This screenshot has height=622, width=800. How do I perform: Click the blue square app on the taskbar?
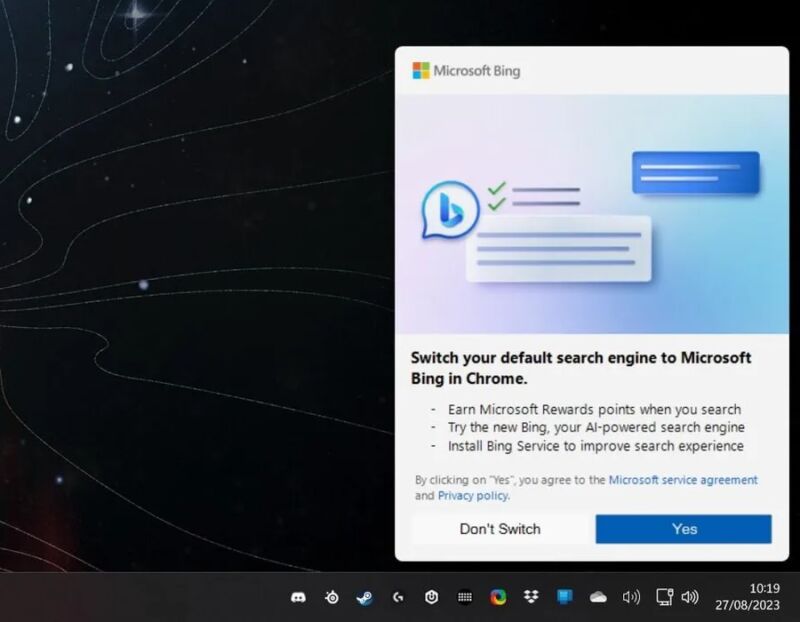click(x=565, y=597)
